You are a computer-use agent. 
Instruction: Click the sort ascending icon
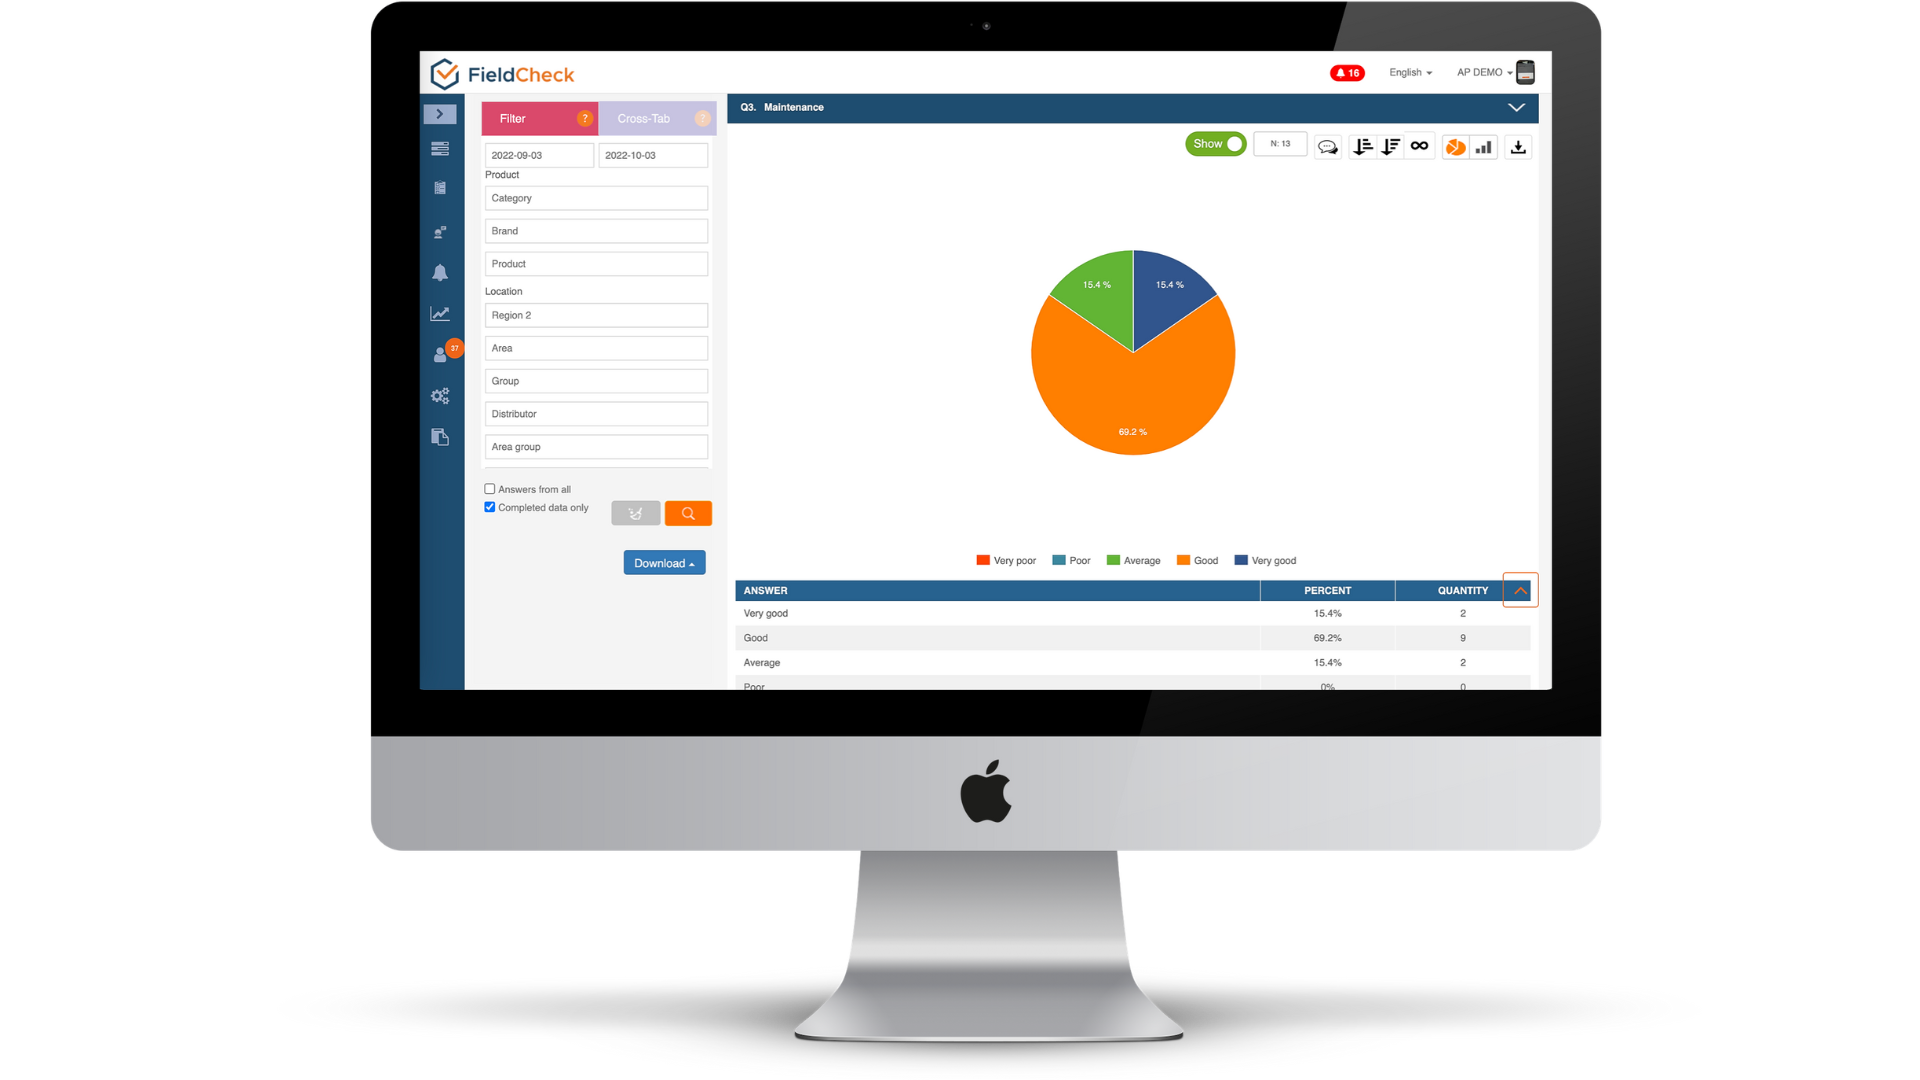[1362, 145]
